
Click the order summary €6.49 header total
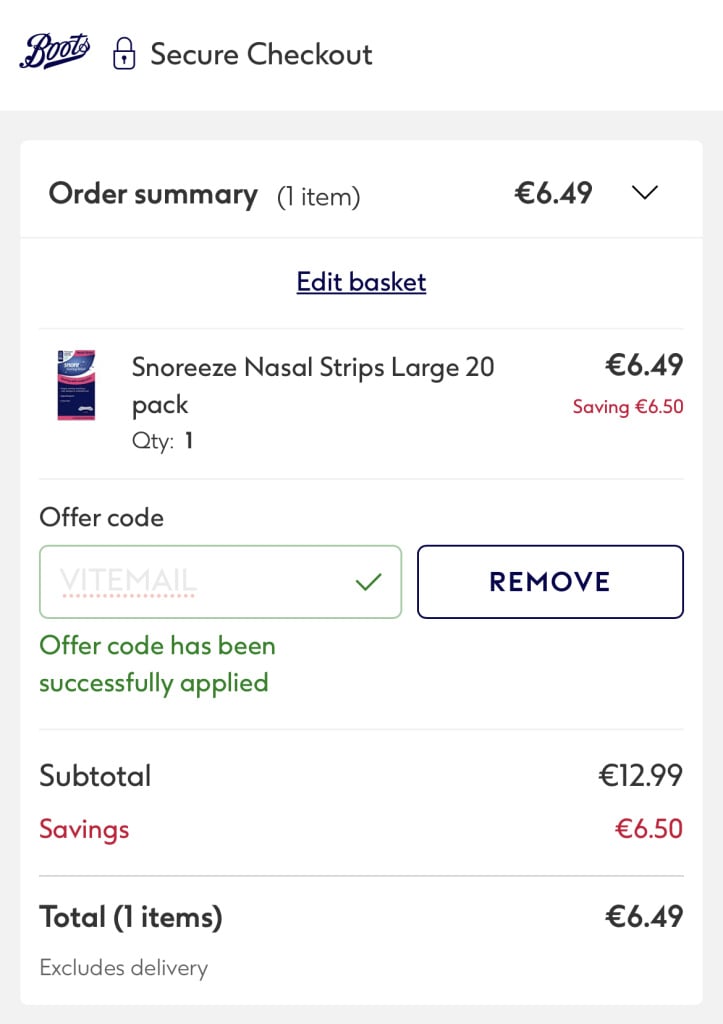click(553, 193)
